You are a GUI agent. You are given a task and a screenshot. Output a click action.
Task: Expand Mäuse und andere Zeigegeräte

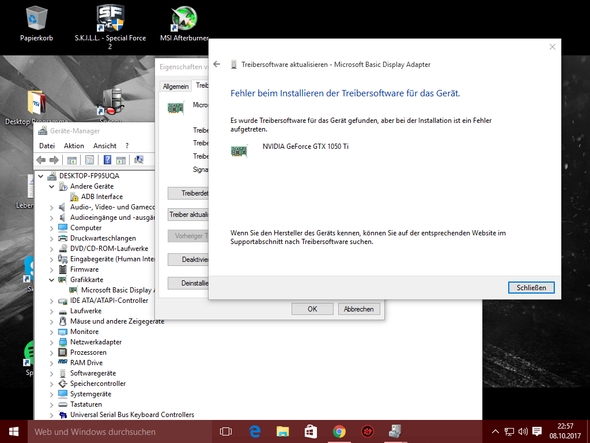click(52, 322)
